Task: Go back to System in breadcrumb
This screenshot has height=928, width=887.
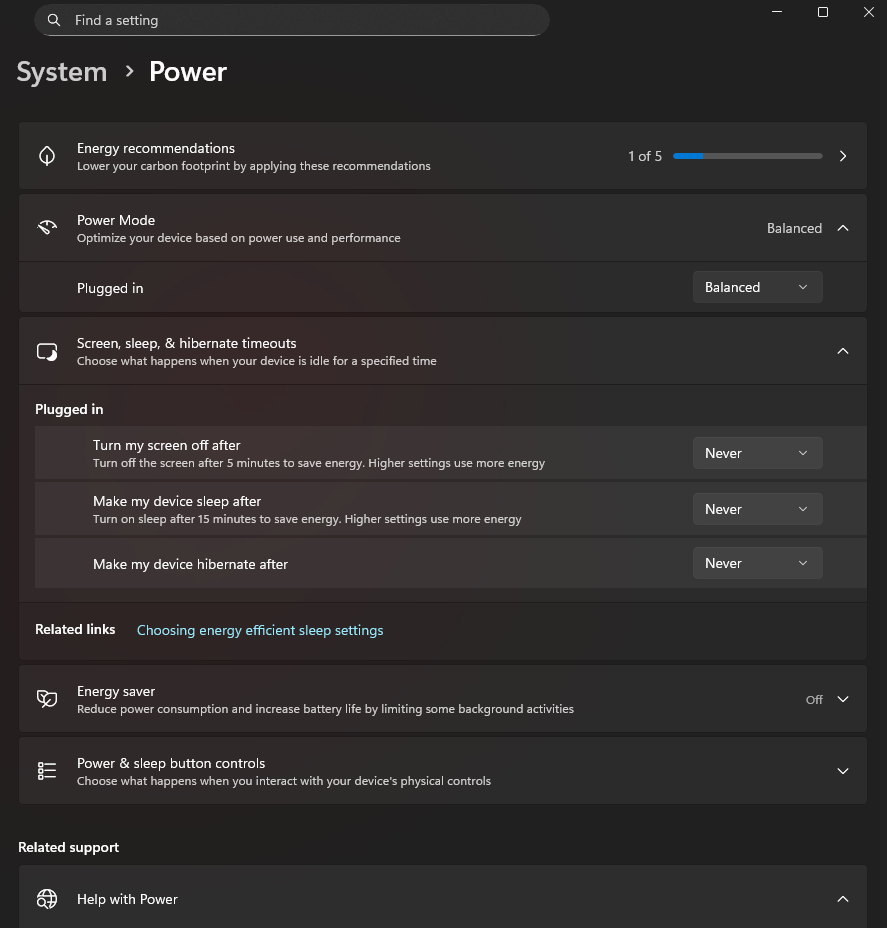Action: pyautogui.click(x=62, y=72)
